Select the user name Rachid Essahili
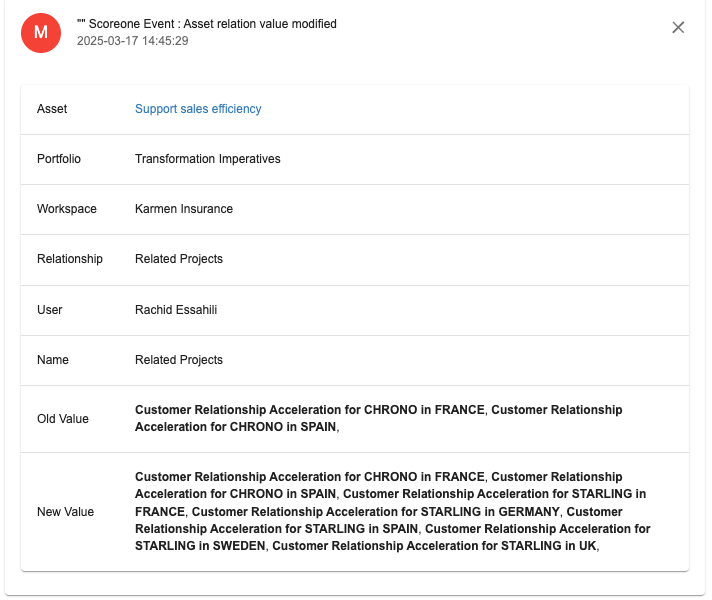Image resolution: width=712 pixels, height=600 pixels. (176, 310)
